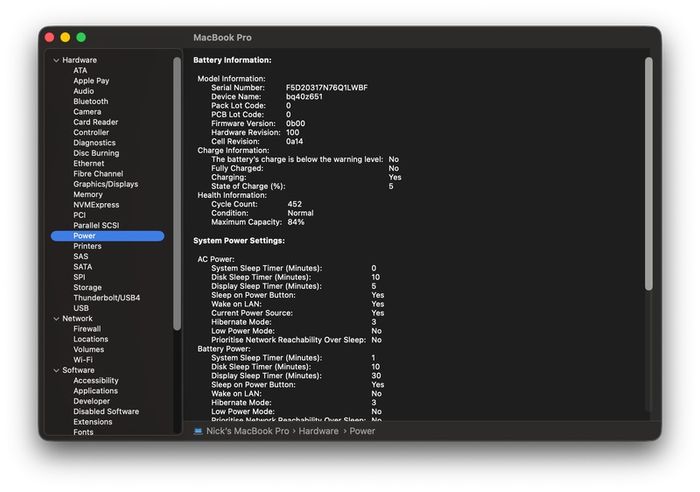Viewport: 700px width, 492px height.
Task: Select Volumes in the sidebar
Action: (x=89, y=350)
